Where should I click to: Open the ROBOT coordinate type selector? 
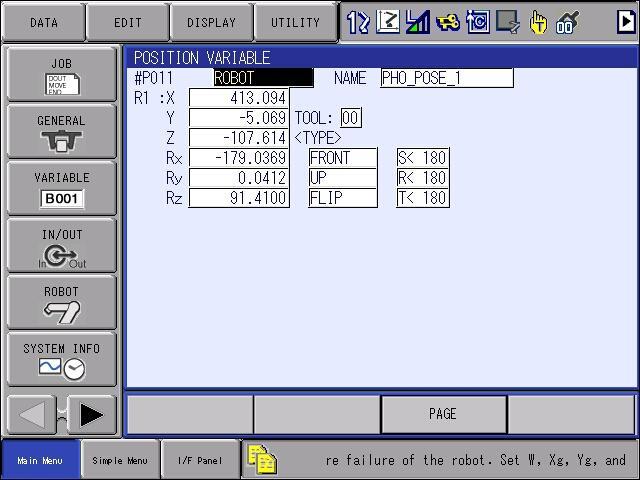click(x=264, y=78)
